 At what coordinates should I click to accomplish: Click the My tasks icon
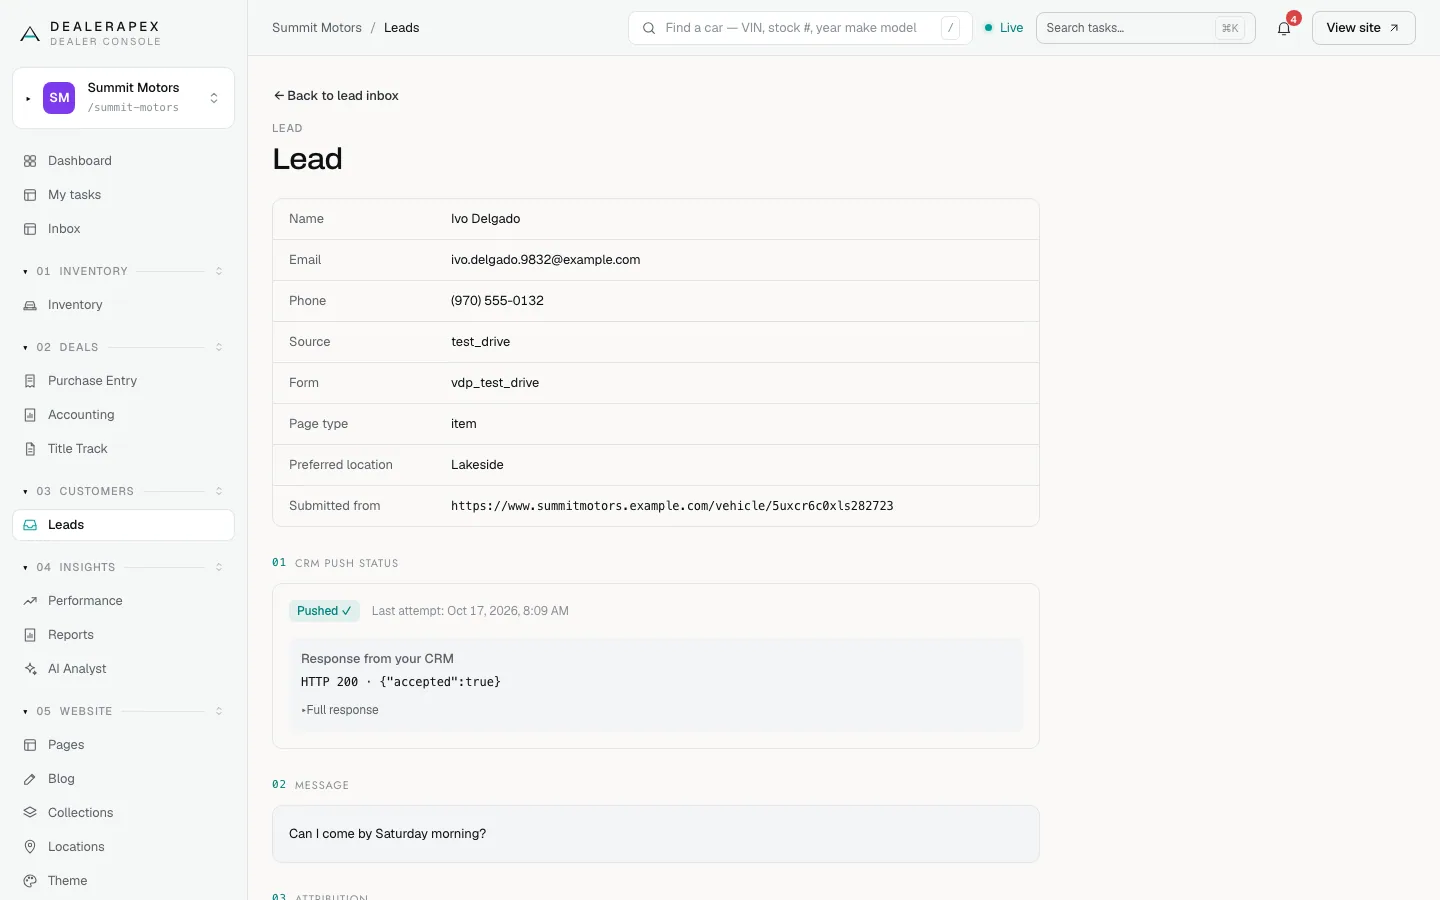click(30, 195)
